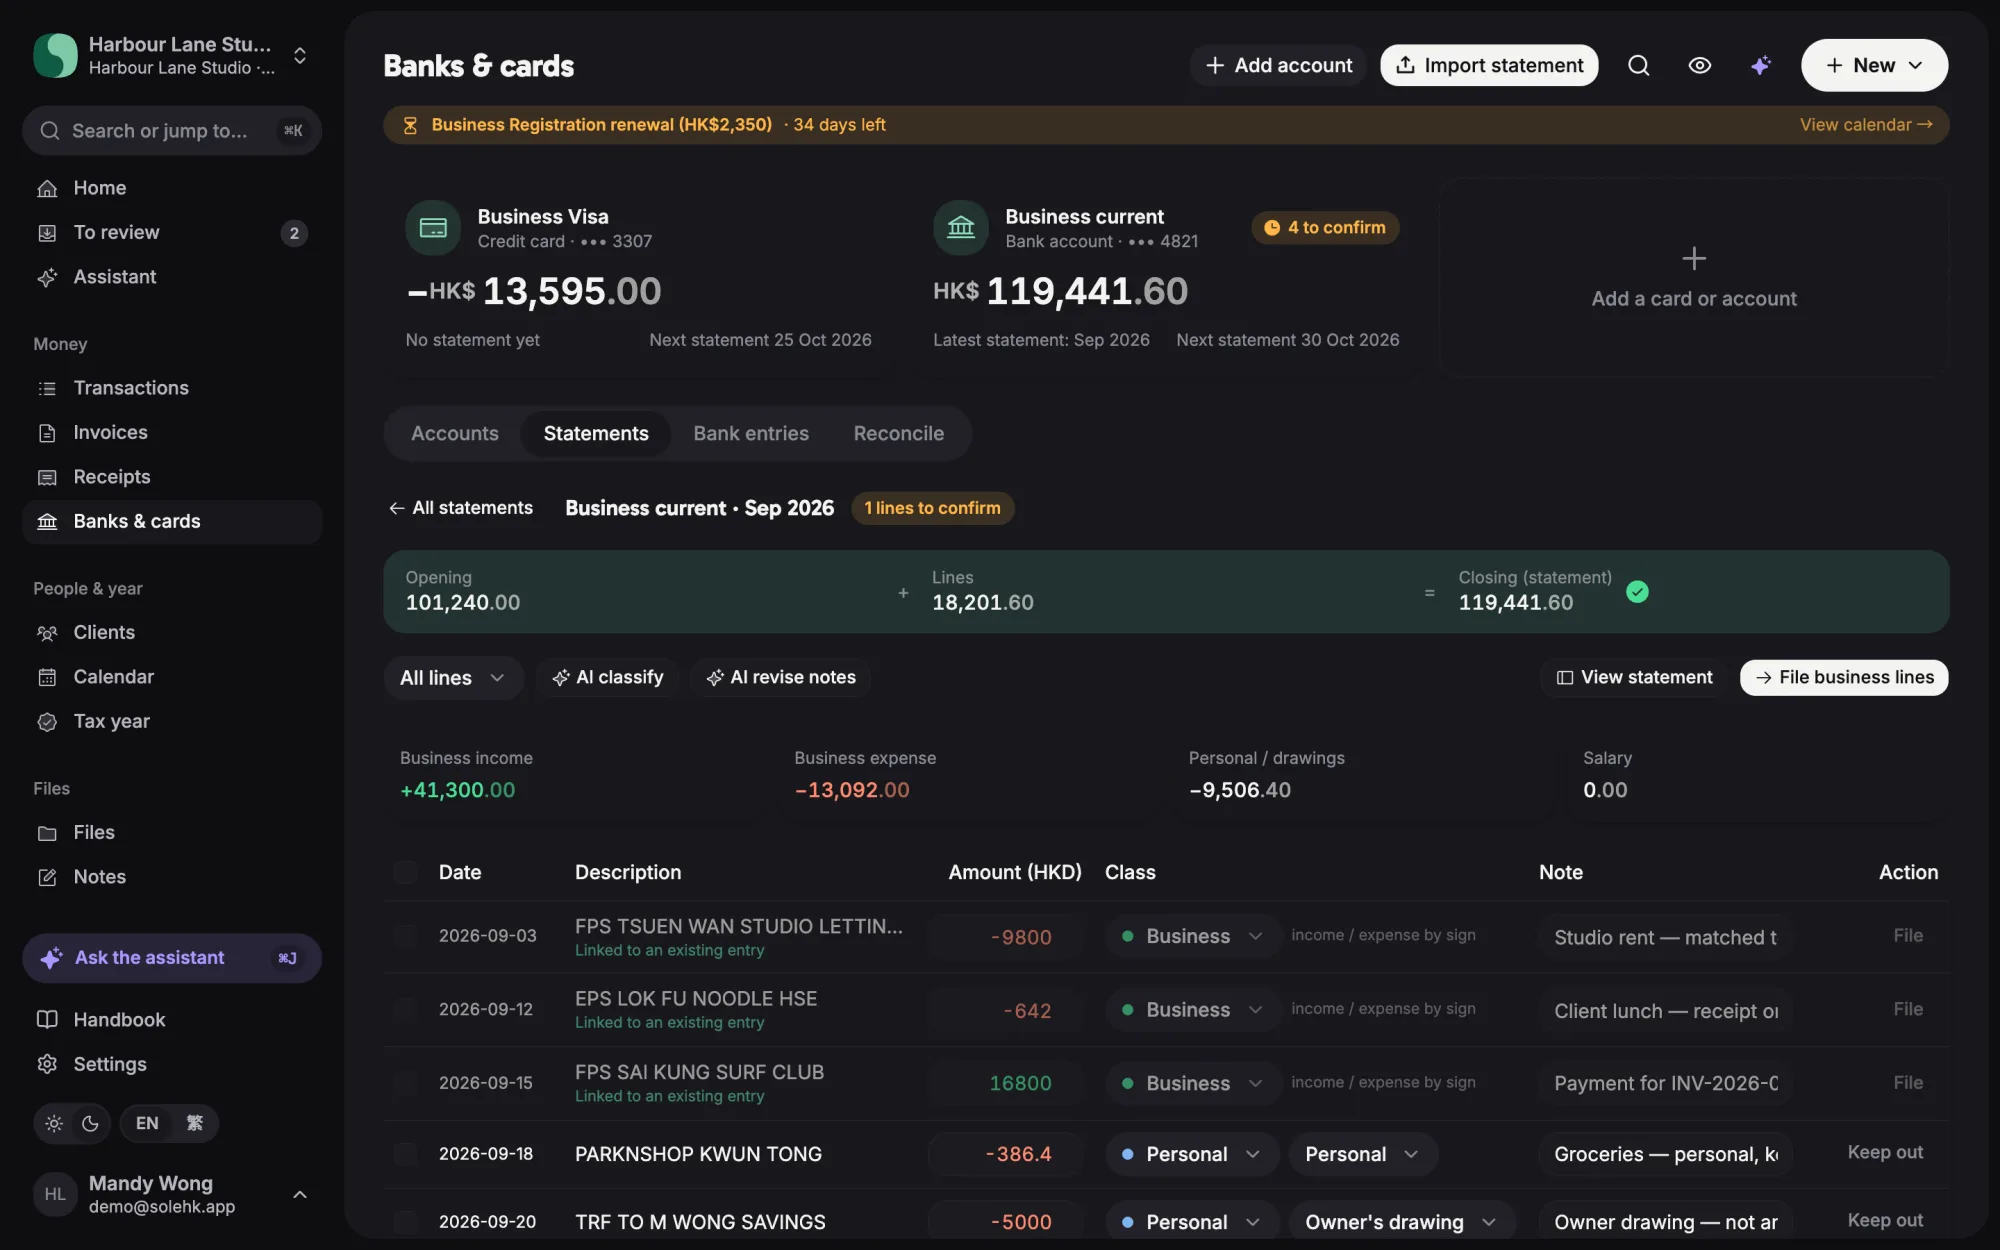Switch to dark theme moon icon
Screen dimensions: 2000x1250
click(x=90, y=1123)
